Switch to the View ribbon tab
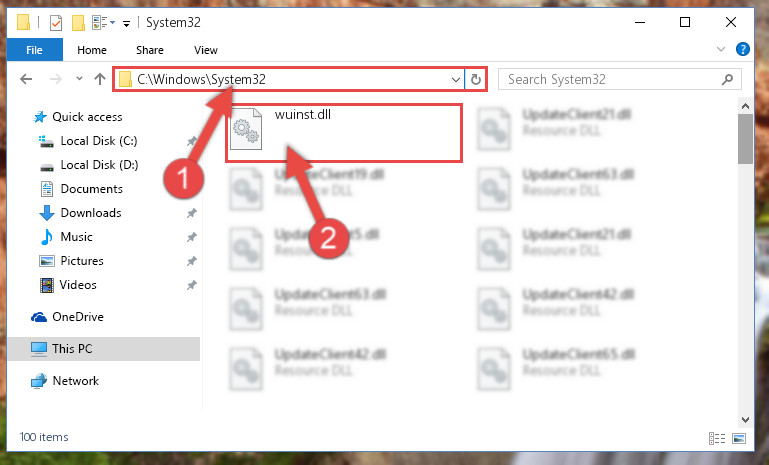 pyautogui.click(x=205, y=50)
